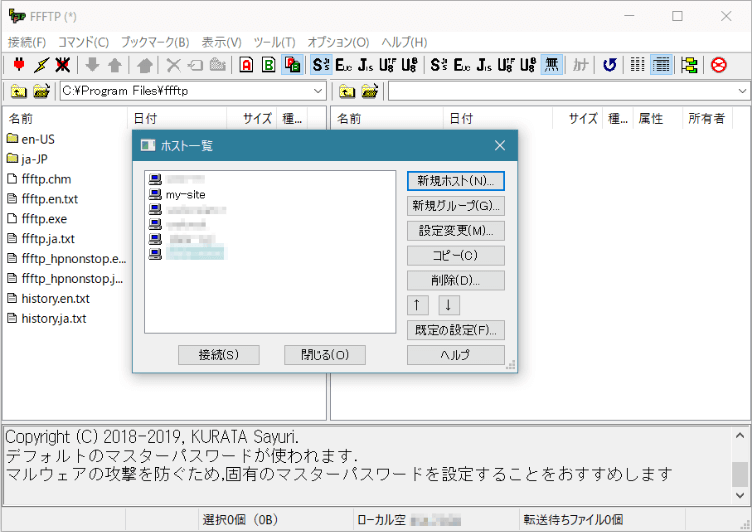752x532 pixels.
Task: Click the 新規ホスト(N)... button
Action: pos(456,181)
